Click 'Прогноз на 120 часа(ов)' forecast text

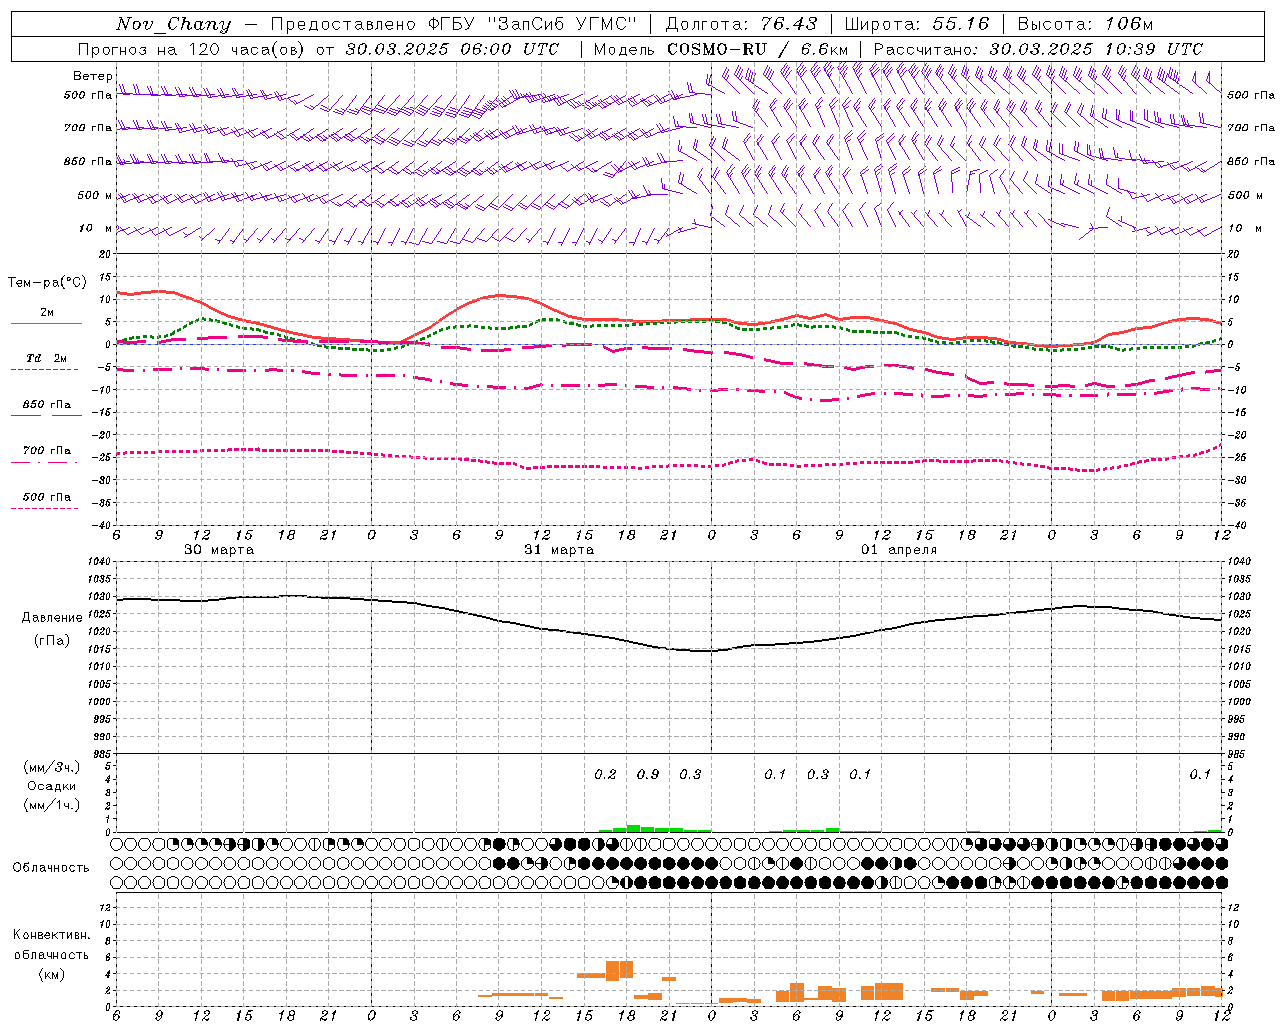click(193, 49)
